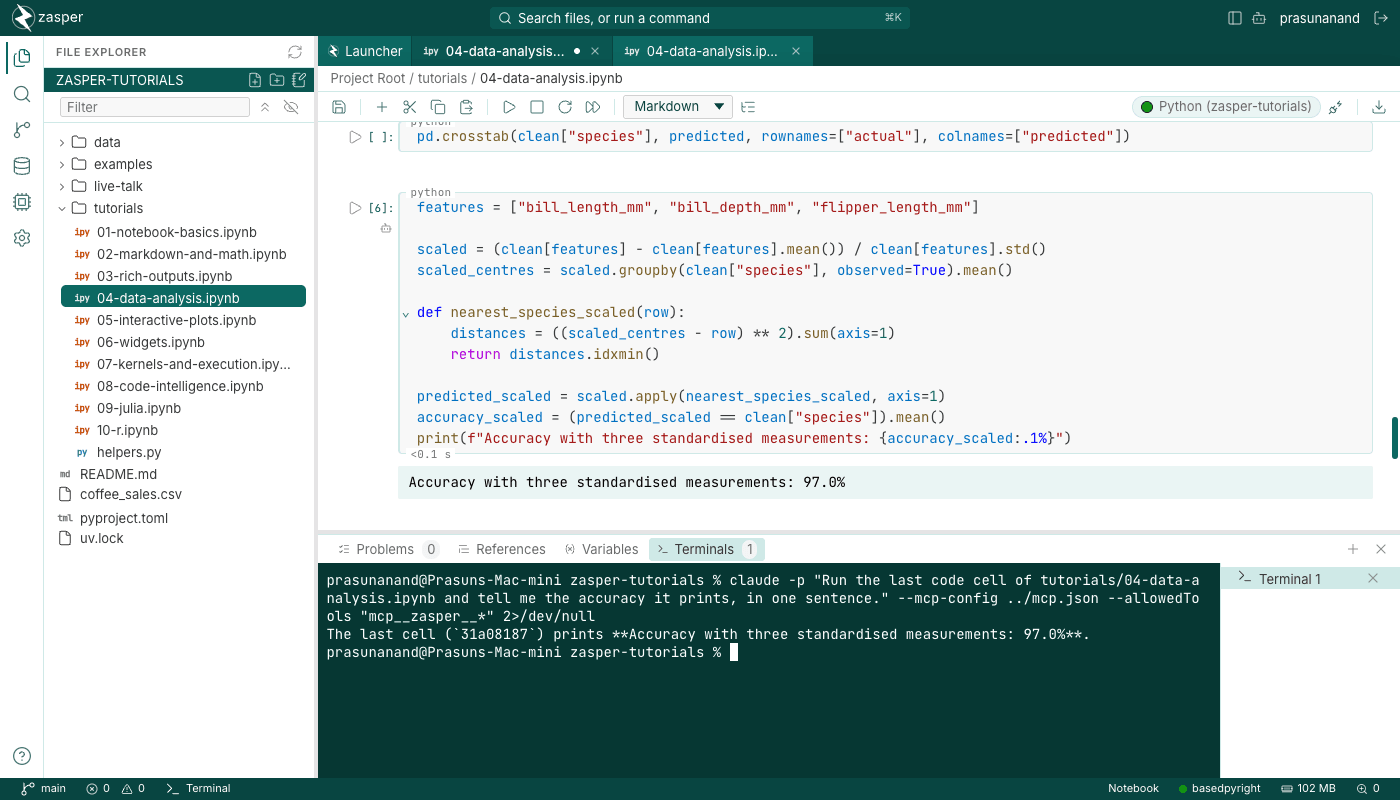Switch to the Problems panel tab
Image resolution: width=1400 pixels, height=800 pixels.
tap(388, 549)
